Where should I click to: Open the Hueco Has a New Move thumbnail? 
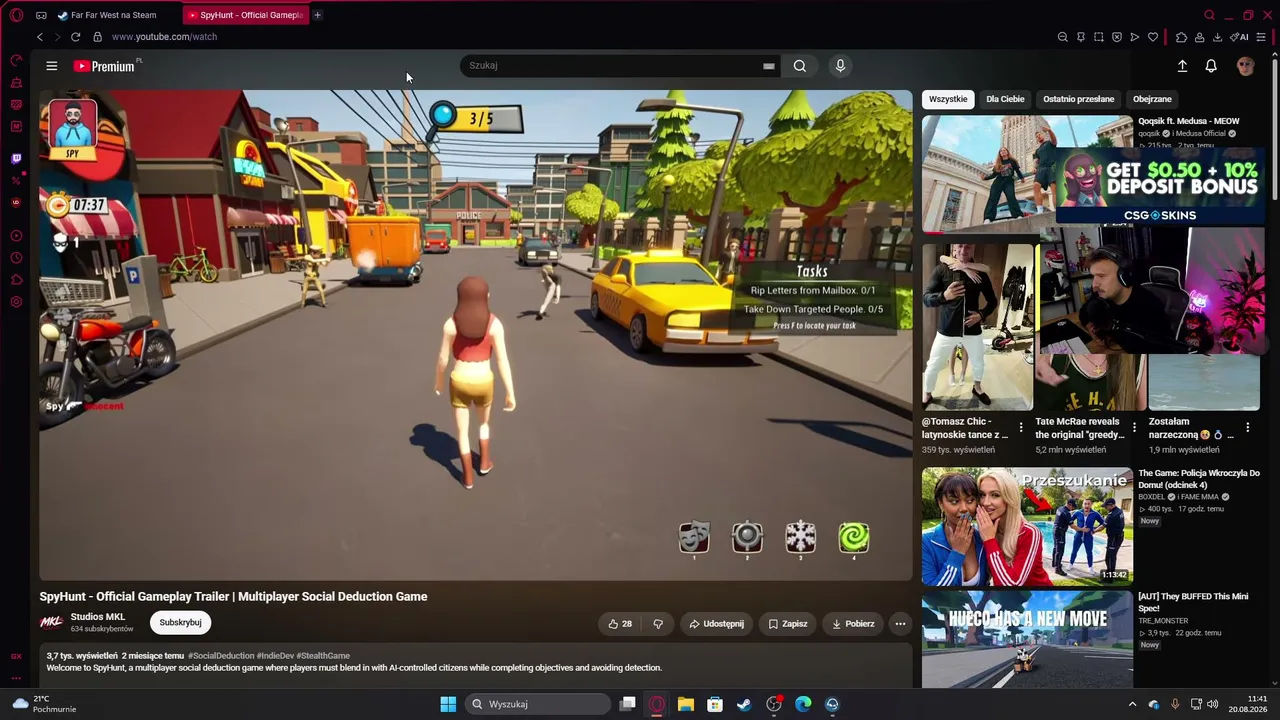1027,640
